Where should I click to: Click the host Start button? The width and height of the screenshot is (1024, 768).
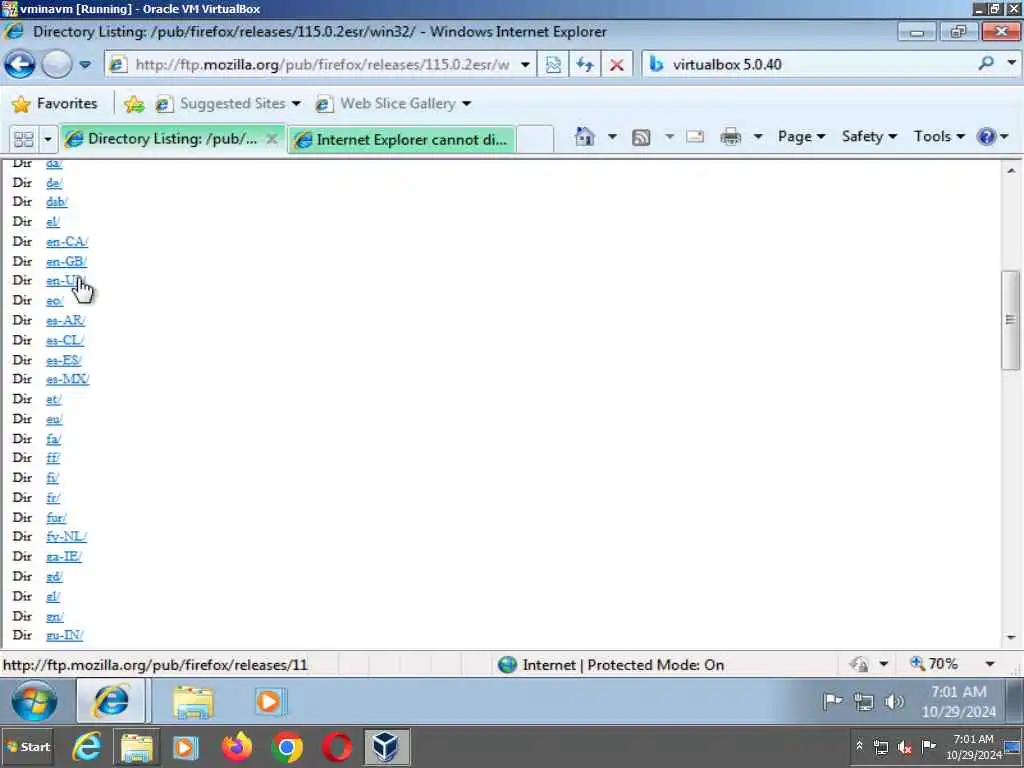tap(27, 747)
